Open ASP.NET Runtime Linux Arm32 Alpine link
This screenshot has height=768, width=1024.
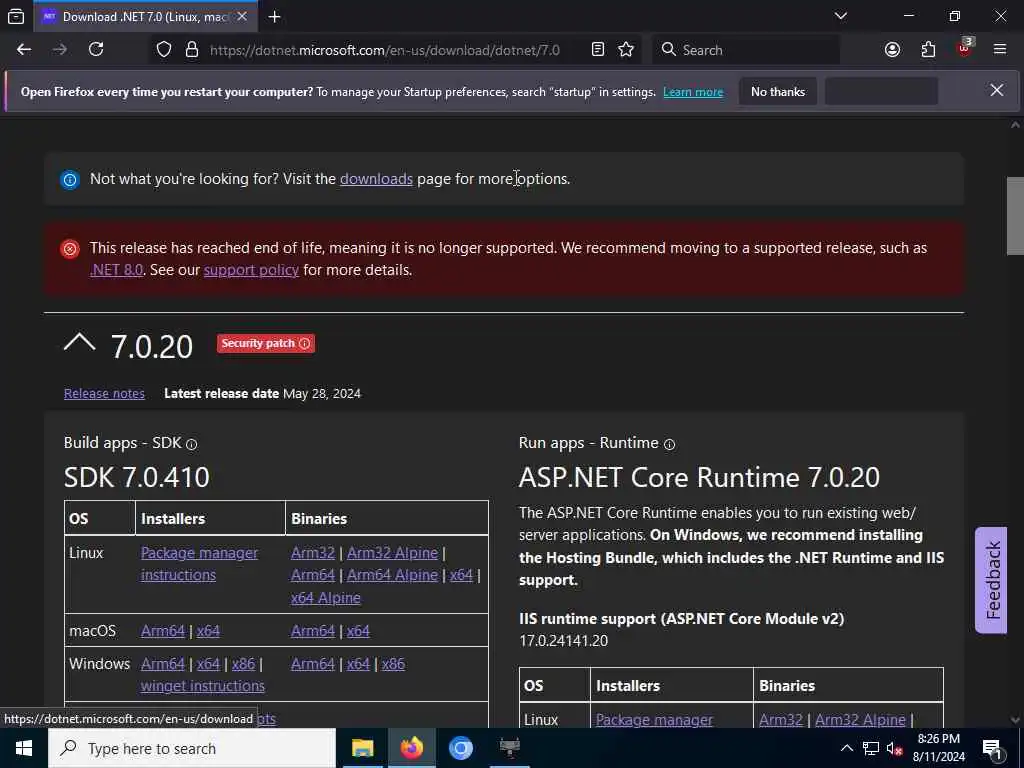point(860,720)
